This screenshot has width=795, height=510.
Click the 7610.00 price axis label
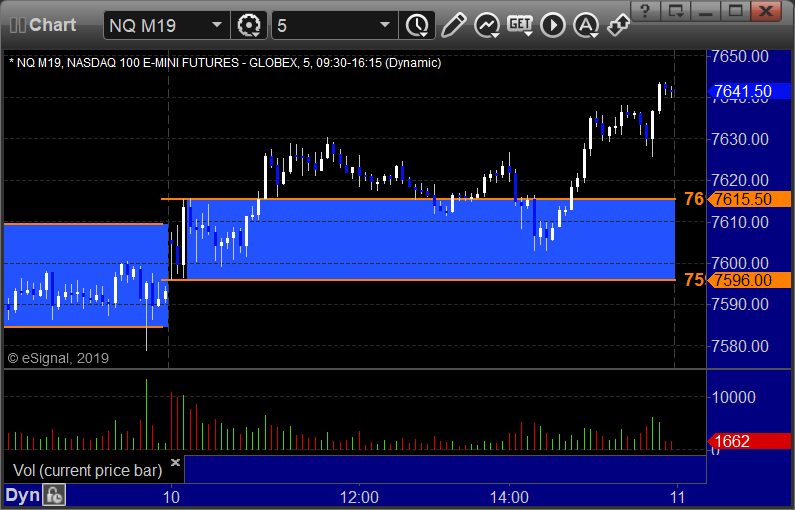click(x=740, y=222)
